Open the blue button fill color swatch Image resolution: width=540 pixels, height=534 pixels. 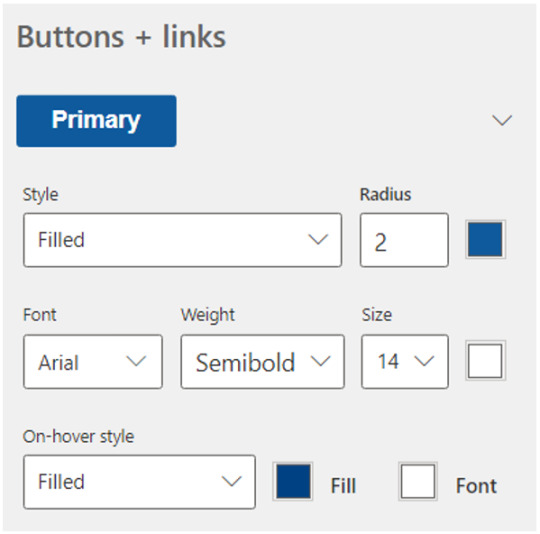click(485, 239)
